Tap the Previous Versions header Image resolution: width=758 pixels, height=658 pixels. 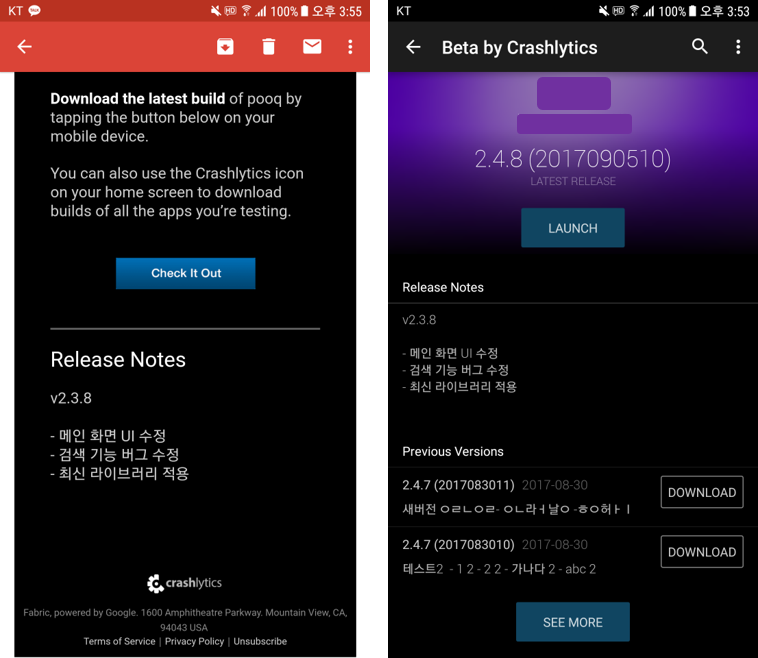(x=452, y=452)
